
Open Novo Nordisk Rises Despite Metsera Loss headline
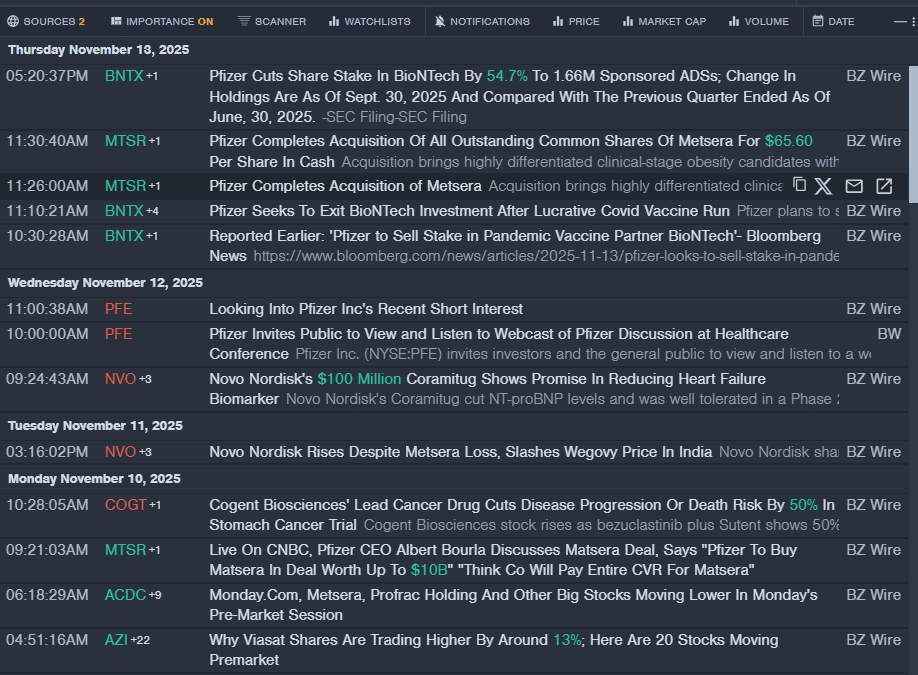(x=460, y=452)
